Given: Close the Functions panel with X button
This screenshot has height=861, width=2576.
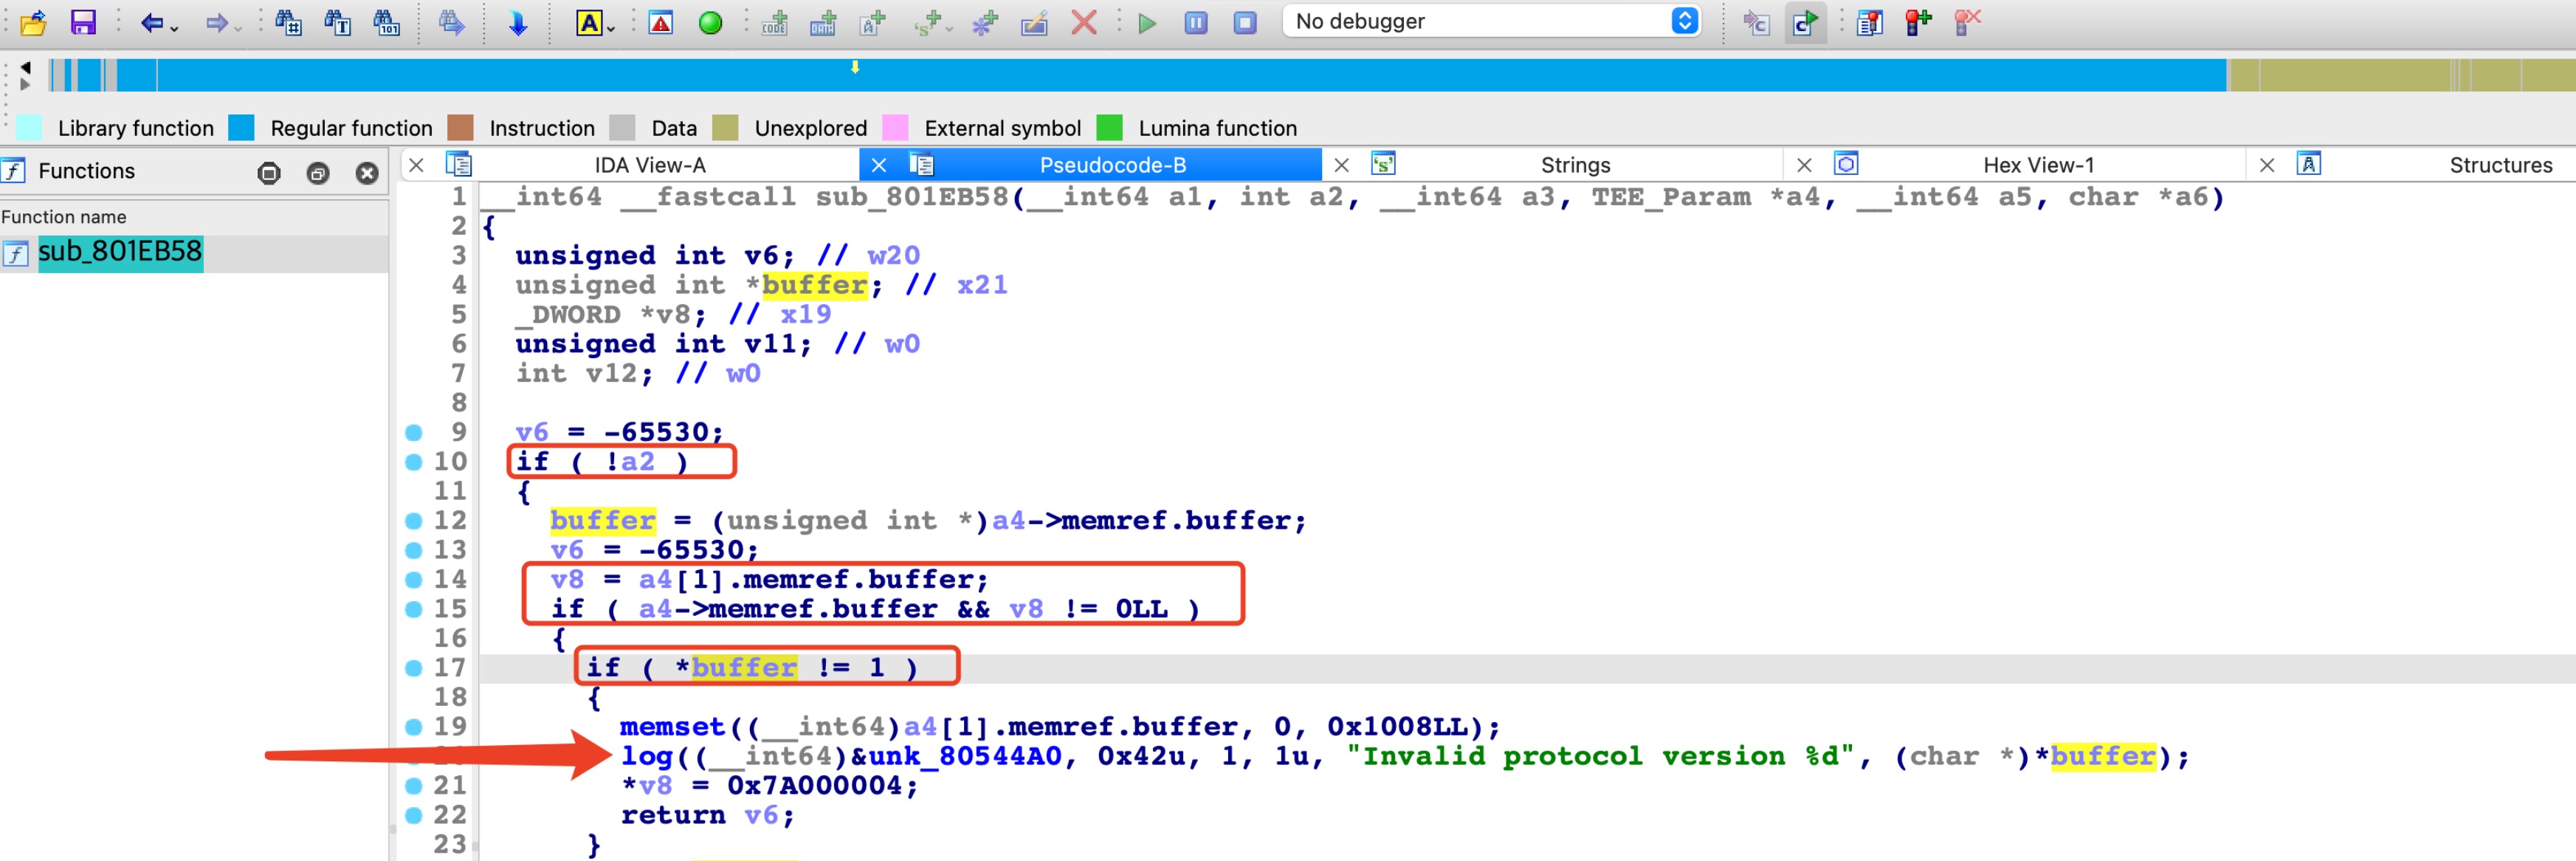Looking at the screenshot, I should (x=367, y=173).
